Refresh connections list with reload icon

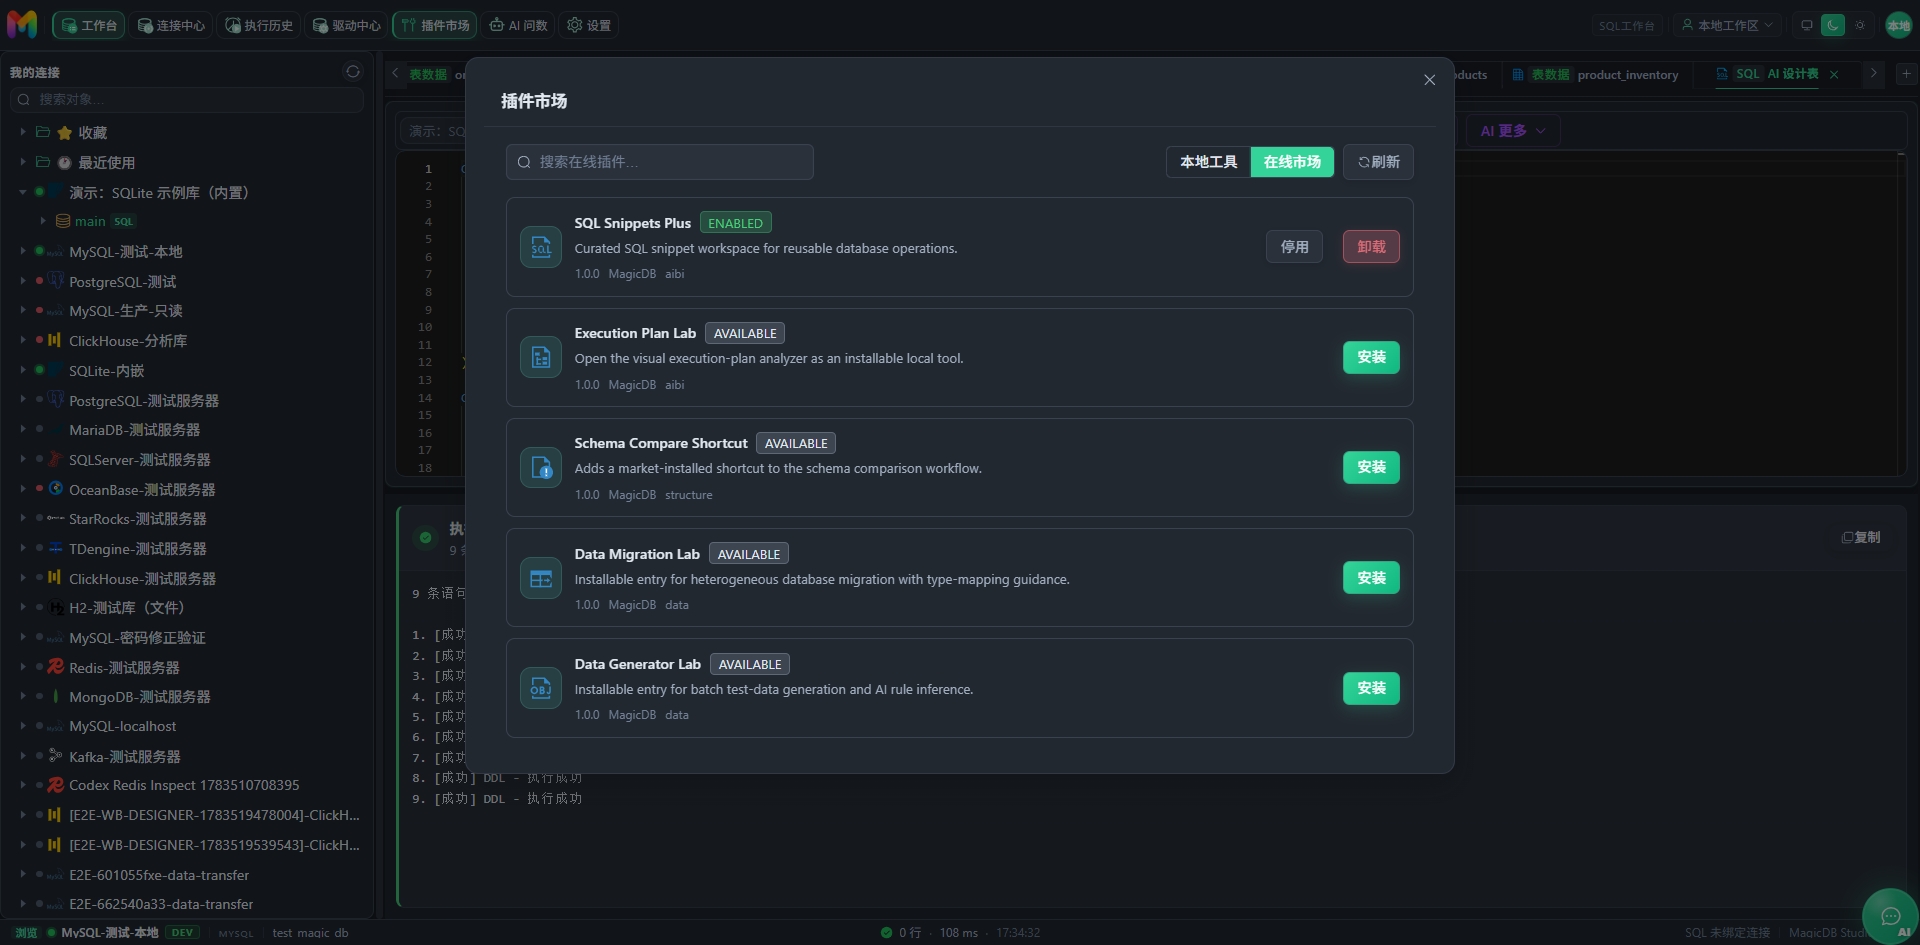click(x=352, y=72)
